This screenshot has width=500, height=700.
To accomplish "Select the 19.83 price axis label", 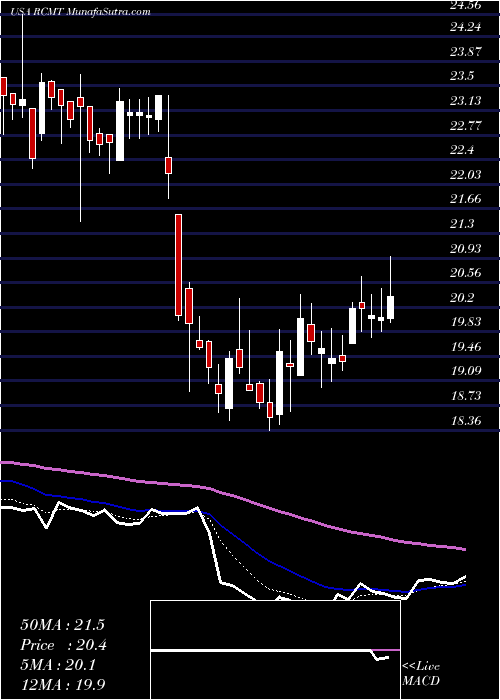I will (x=466, y=322).
